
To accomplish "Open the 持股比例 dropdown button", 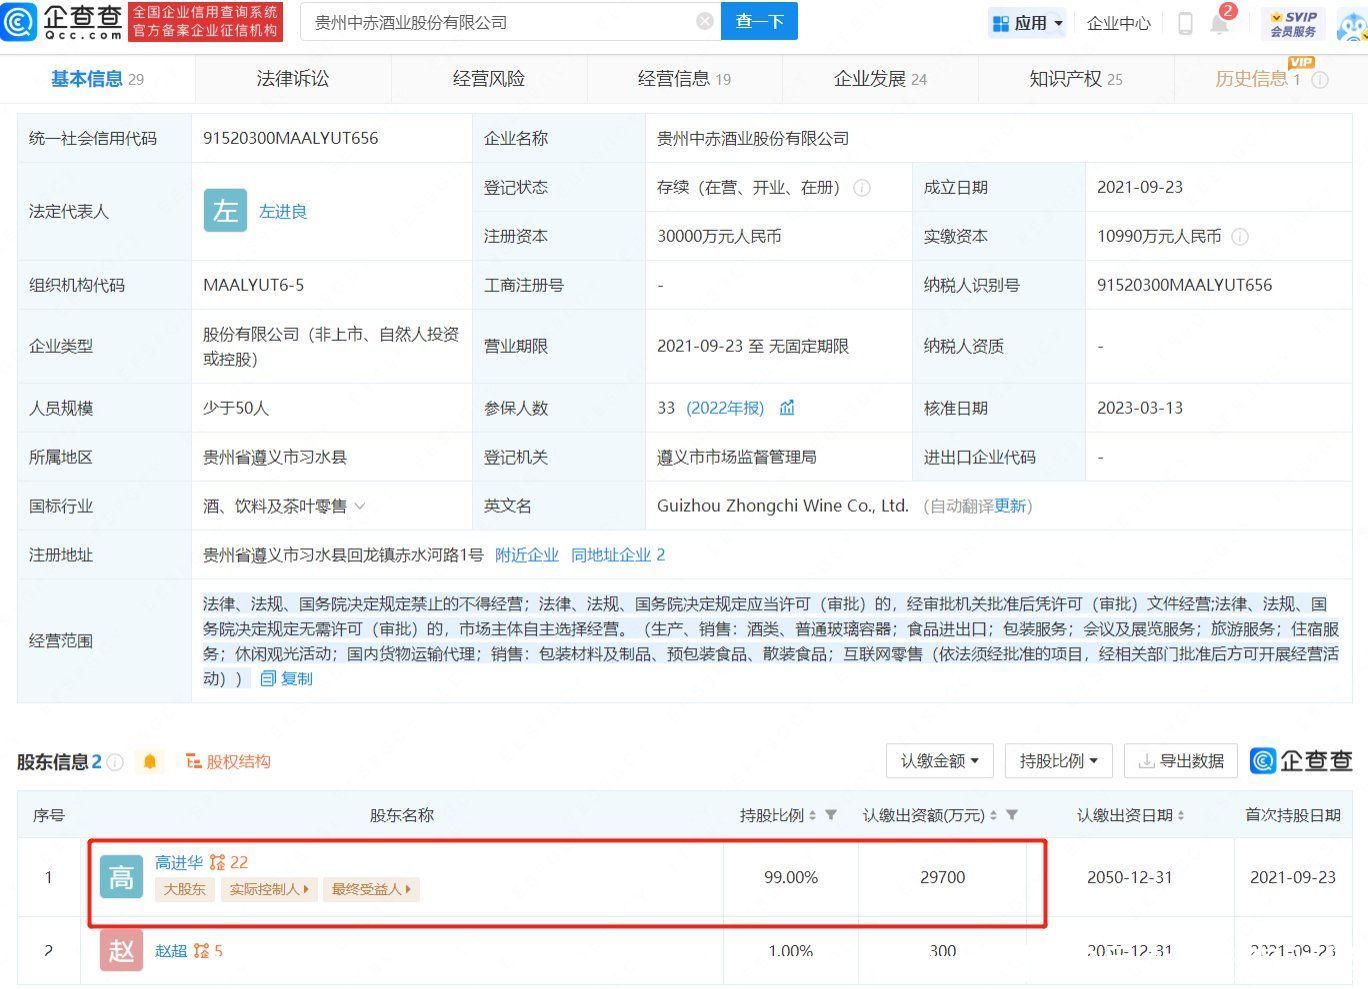I will (x=1059, y=761).
